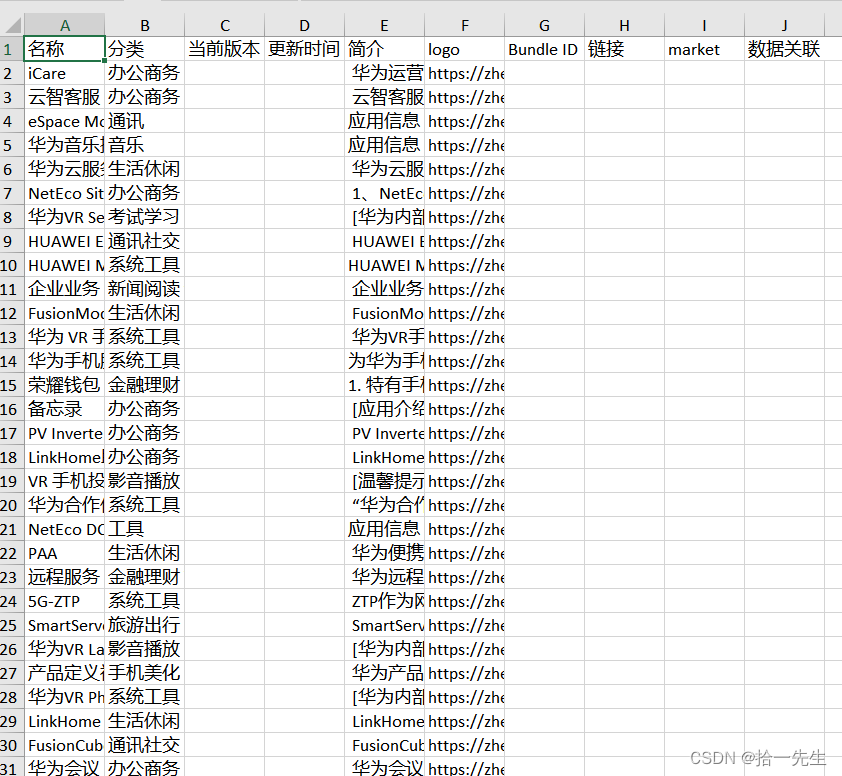Select column F header
The height and width of the screenshot is (776, 842).
pos(464,25)
